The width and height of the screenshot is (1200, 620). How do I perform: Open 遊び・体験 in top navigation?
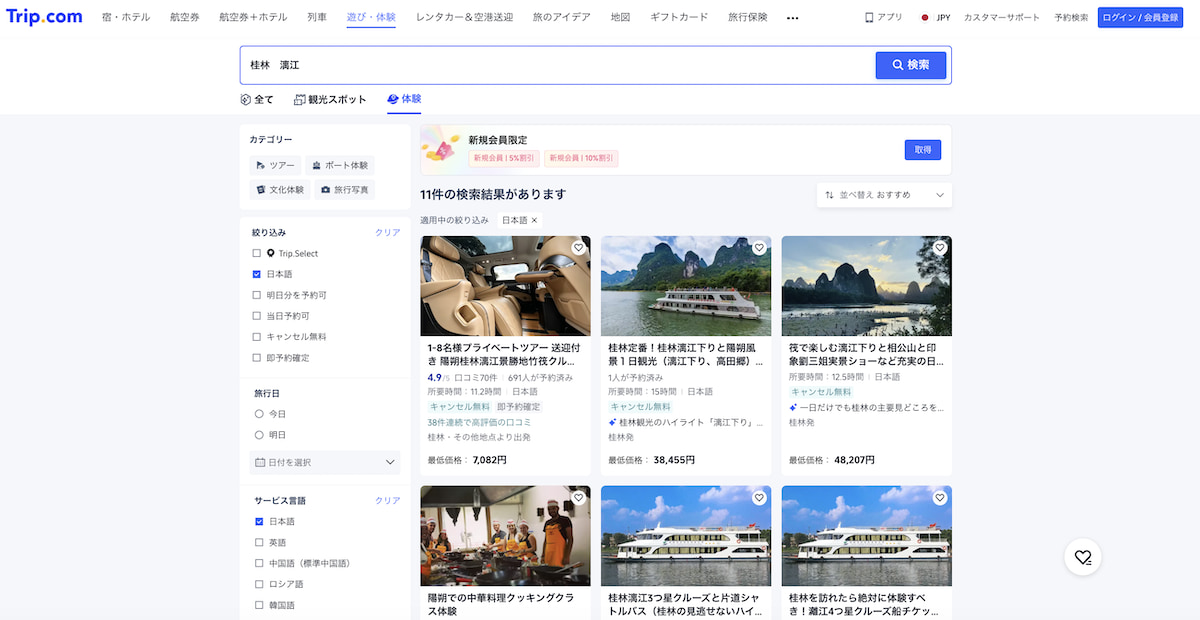coord(371,18)
